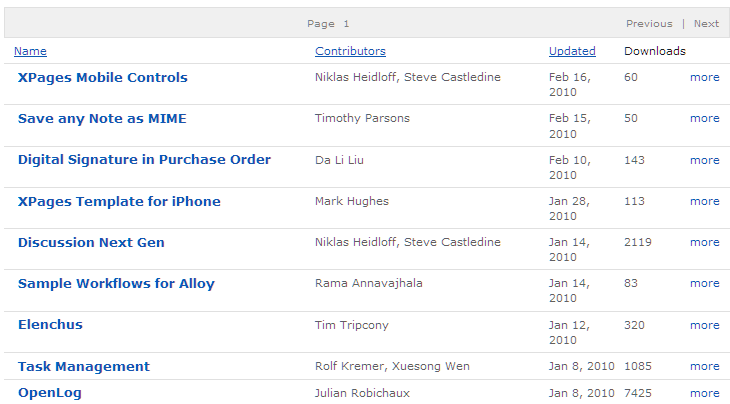
Task: Open the Task Management project
Action: [x=84, y=366]
